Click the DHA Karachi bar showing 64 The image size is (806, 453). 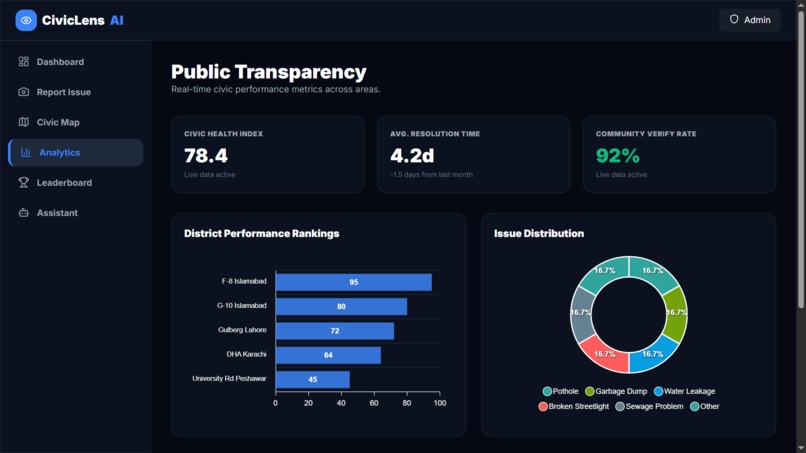(328, 355)
